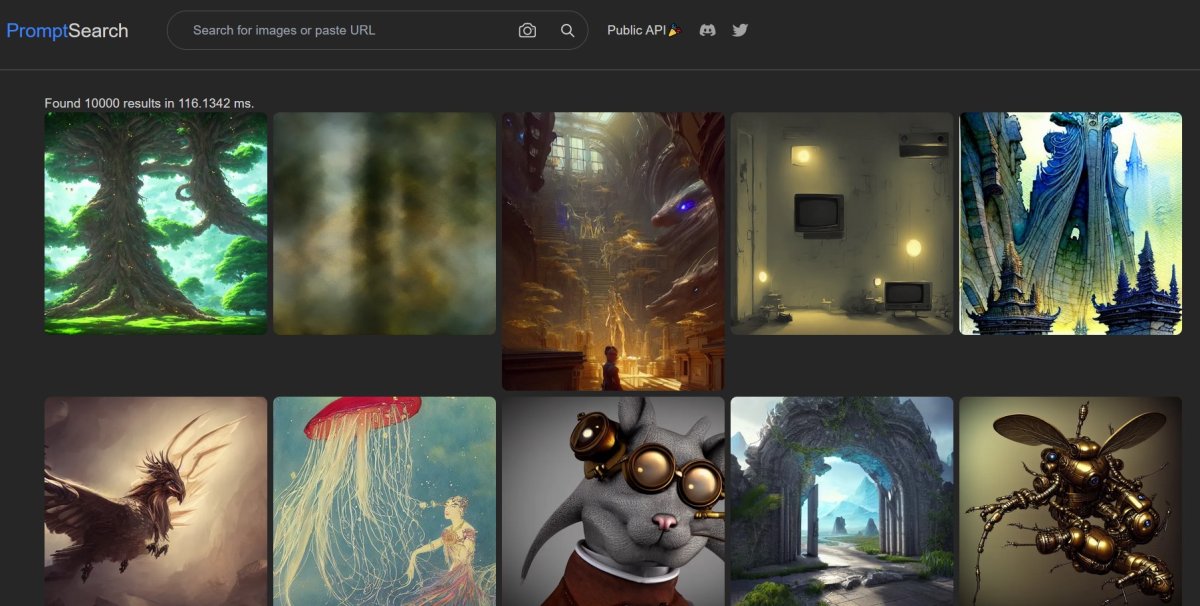Image resolution: width=1200 pixels, height=606 pixels.
Task: Click the 'Found 10000 results' status text
Action: click(x=149, y=103)
